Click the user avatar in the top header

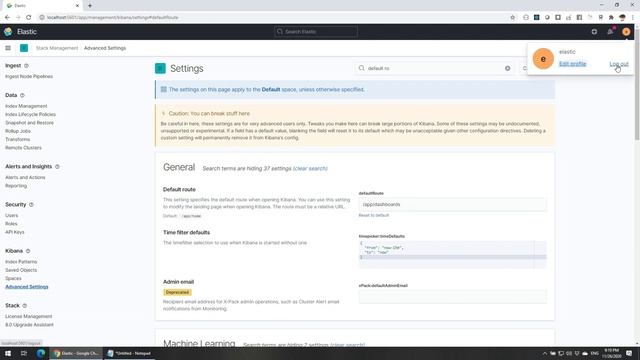click(x=626, y=31)
